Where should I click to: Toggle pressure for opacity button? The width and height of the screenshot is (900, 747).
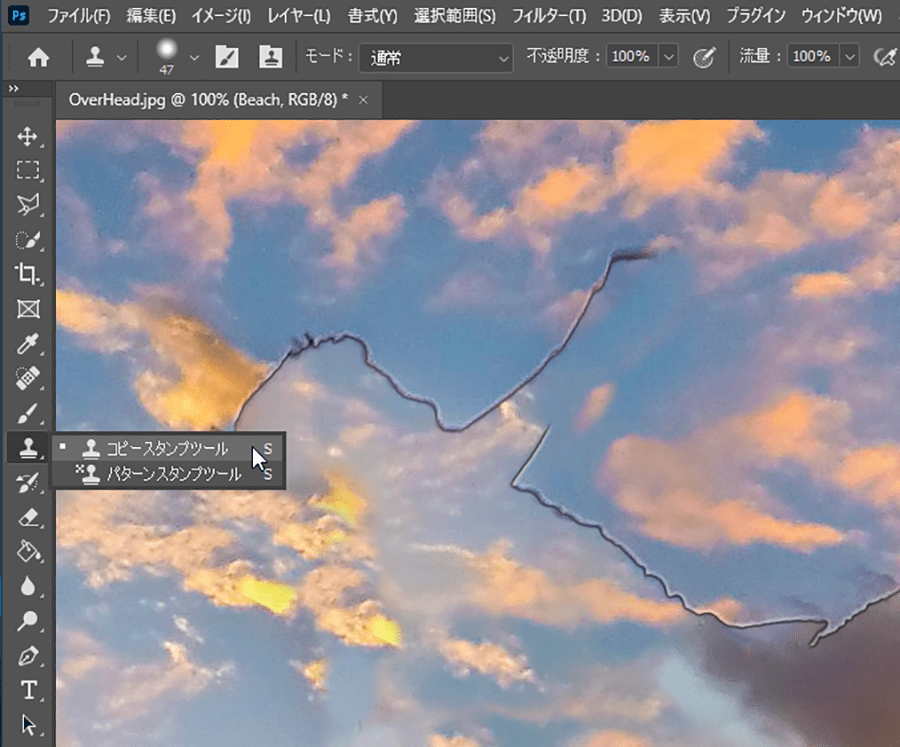click(x=704, y=58)
